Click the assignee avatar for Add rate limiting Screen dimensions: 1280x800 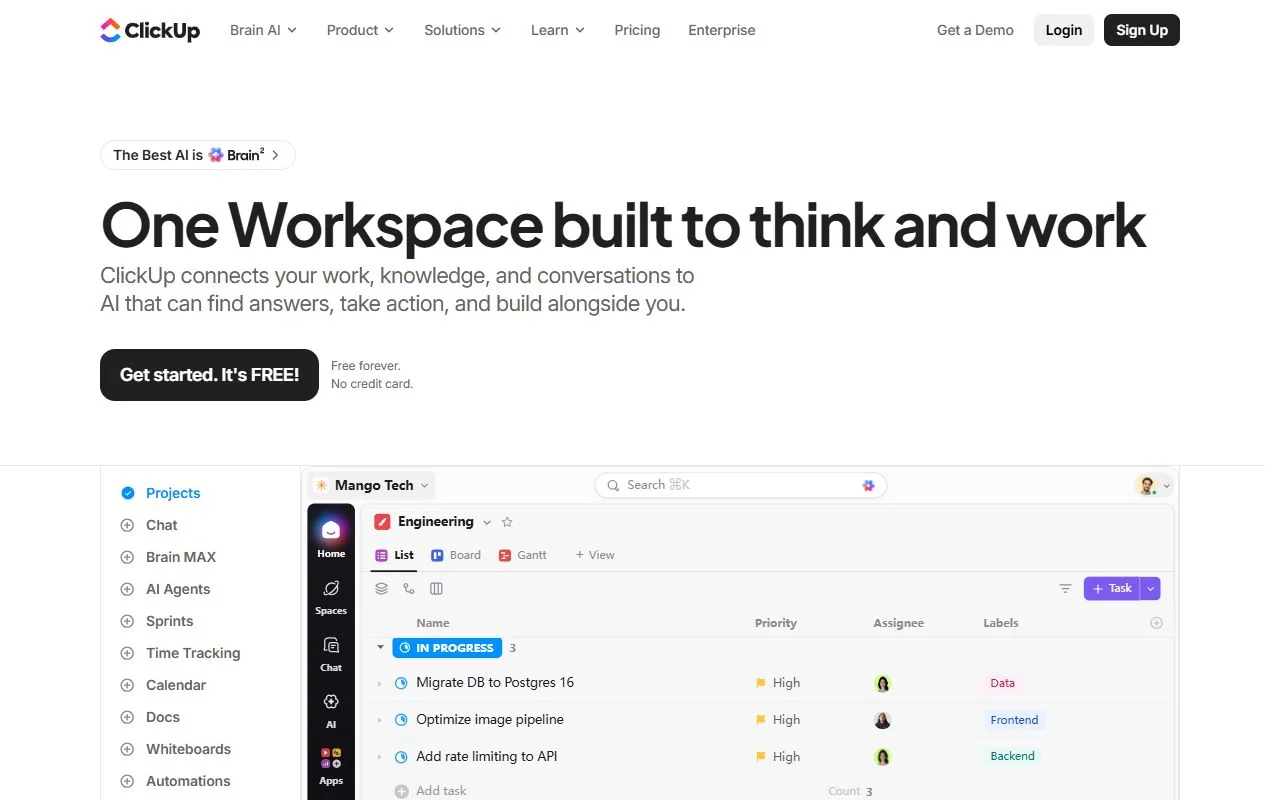[x=883, y=757]
